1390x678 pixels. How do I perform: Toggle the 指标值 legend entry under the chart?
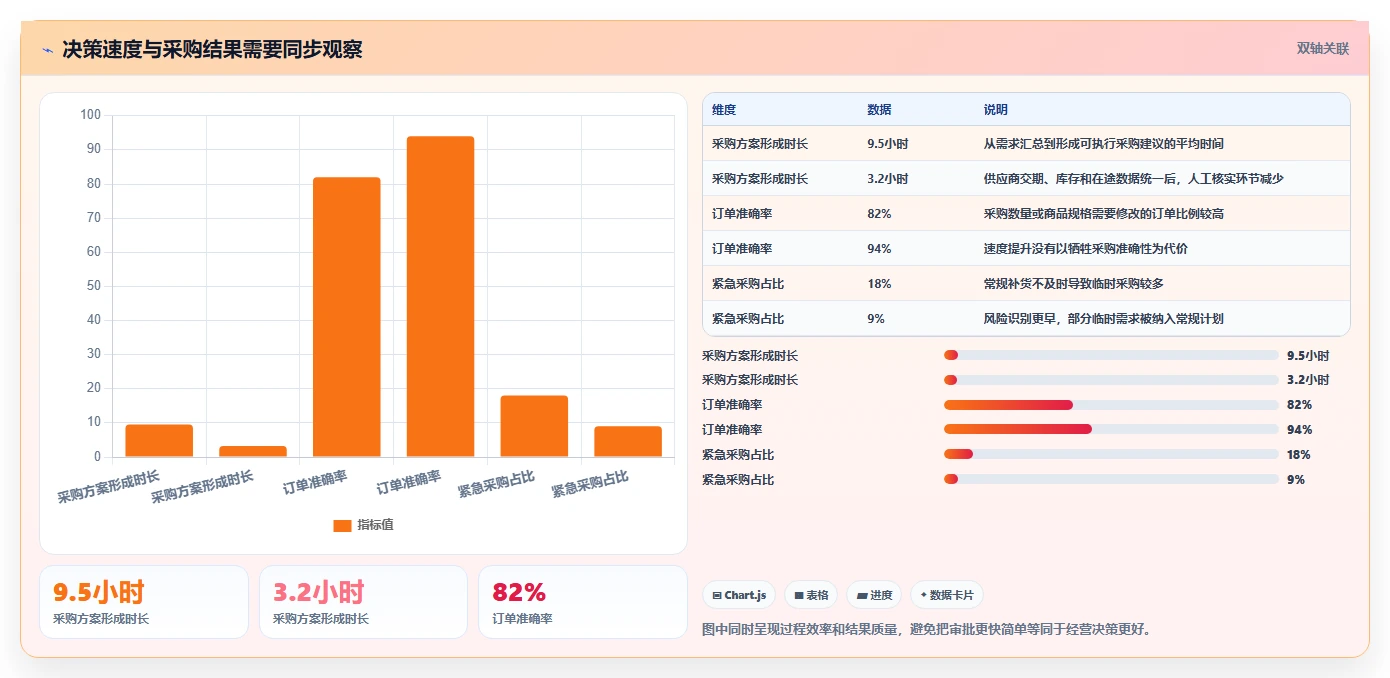[363, 525]
